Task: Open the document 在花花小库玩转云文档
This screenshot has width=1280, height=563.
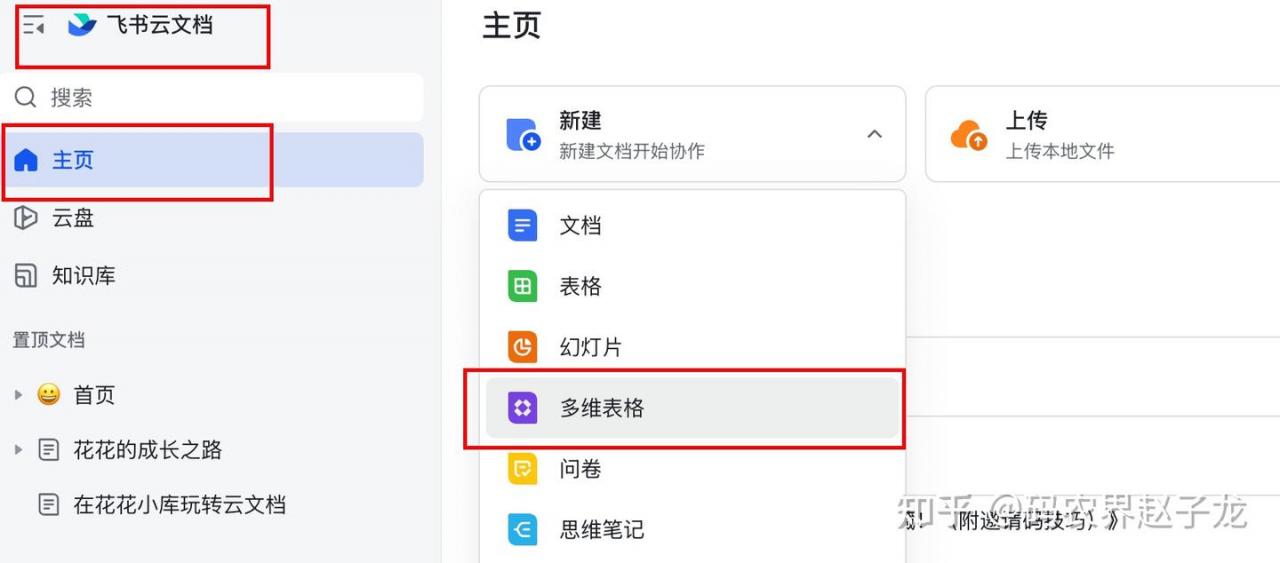Action: 180,504
